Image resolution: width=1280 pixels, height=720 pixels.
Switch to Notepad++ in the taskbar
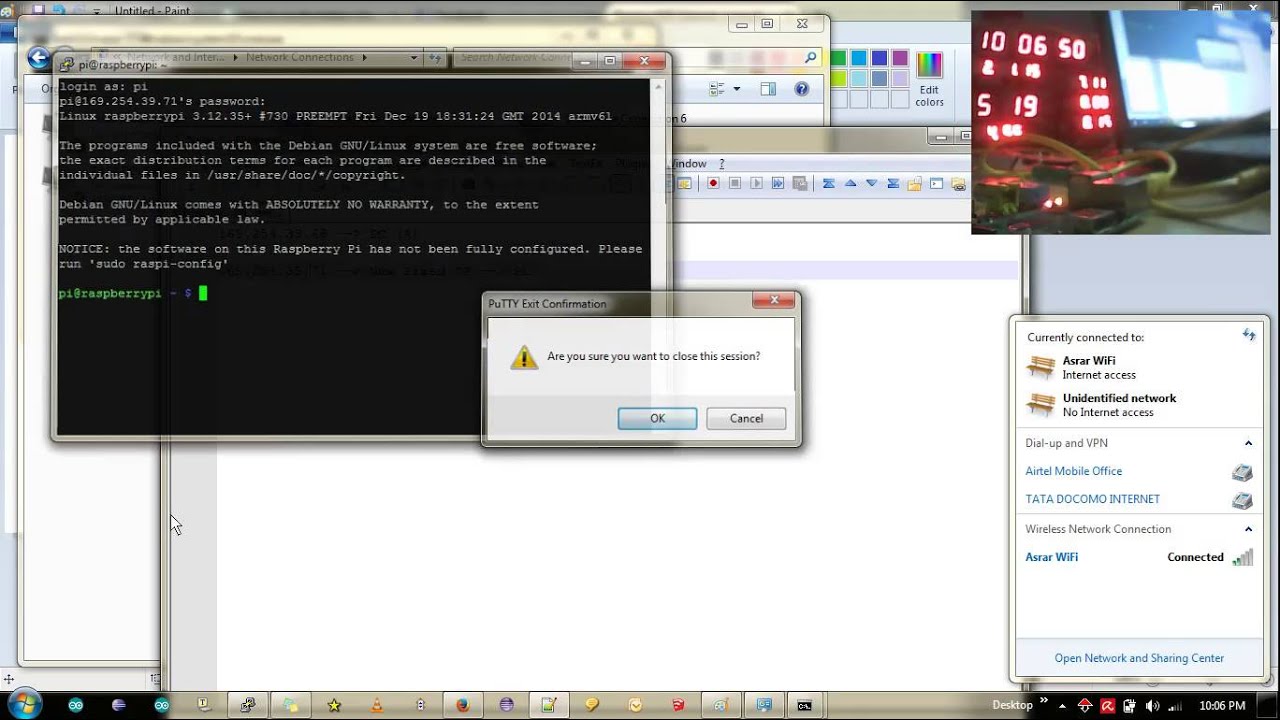coord(548,705)
